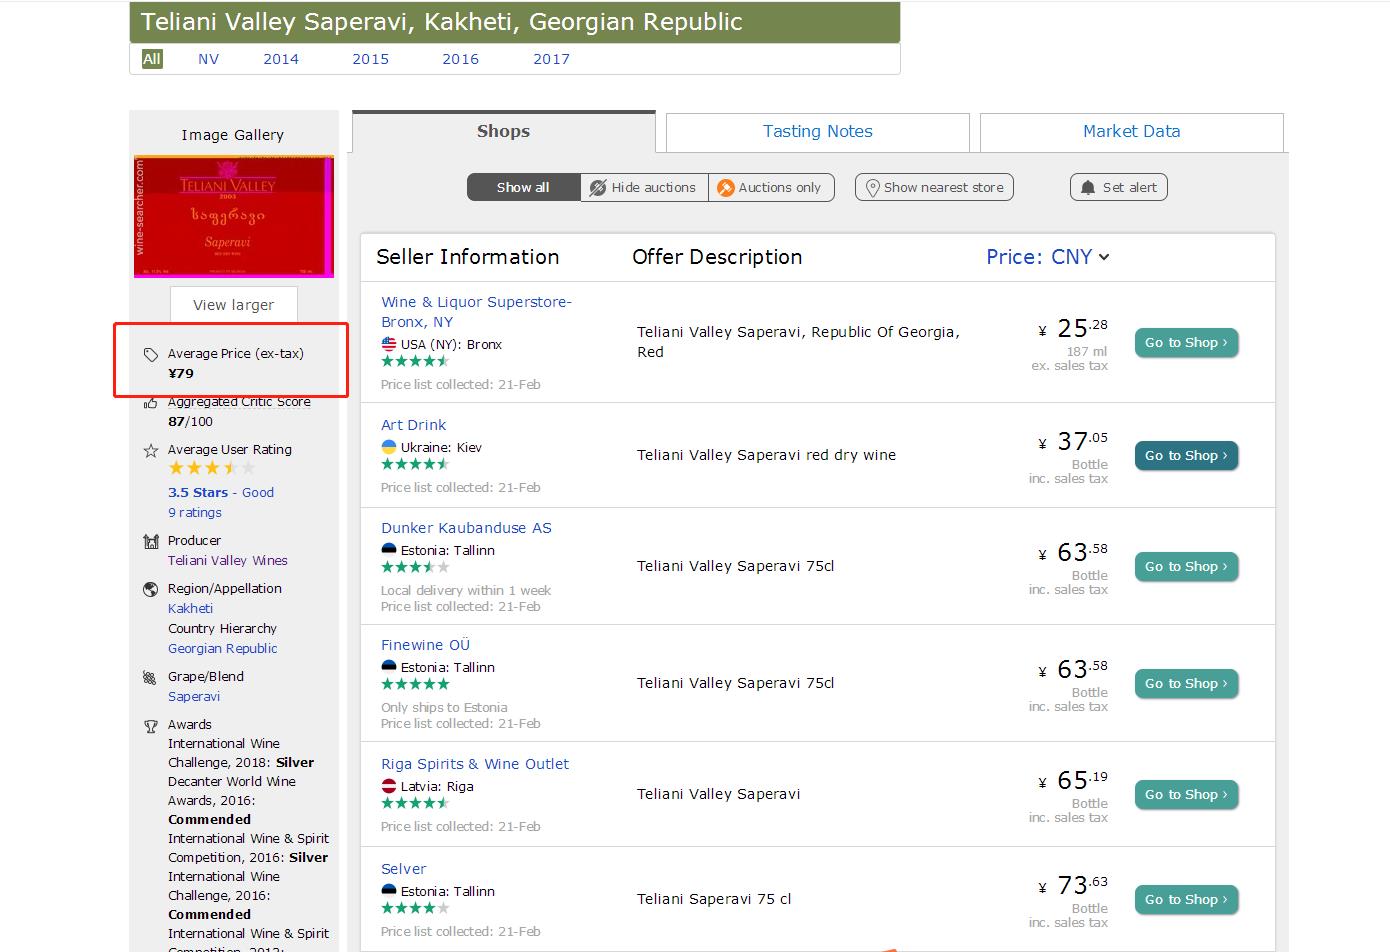Click the crossed-out gavel icon in Hide auctions

click(598, 188)
